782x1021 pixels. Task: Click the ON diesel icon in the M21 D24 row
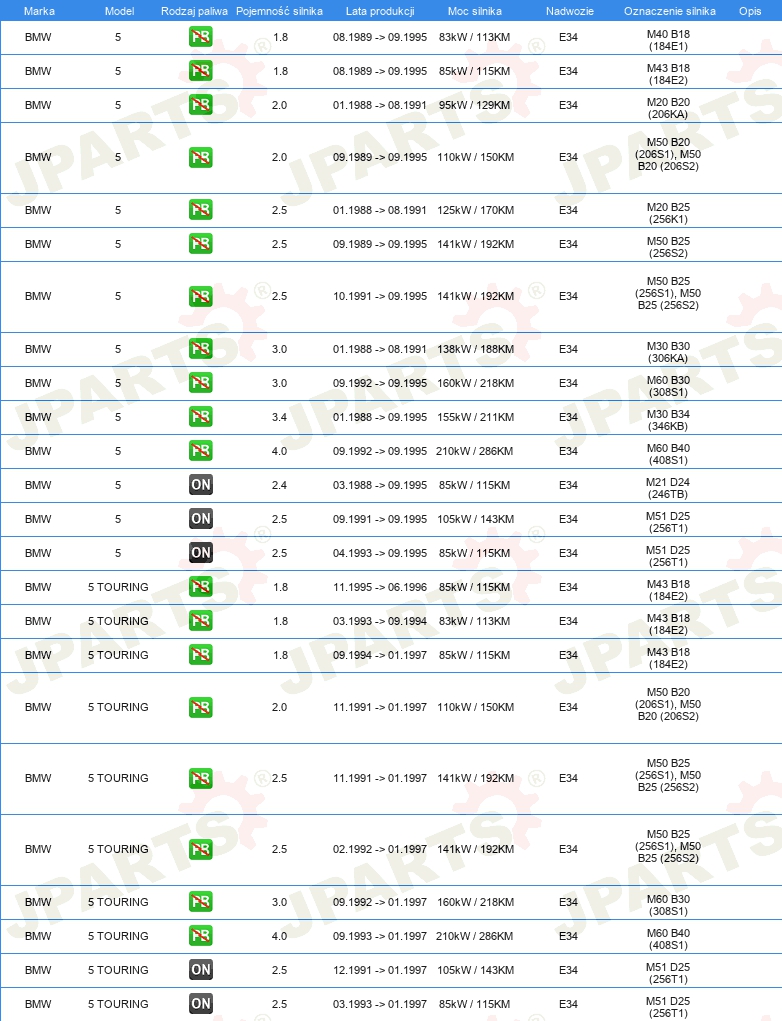[x=201, y=484]
